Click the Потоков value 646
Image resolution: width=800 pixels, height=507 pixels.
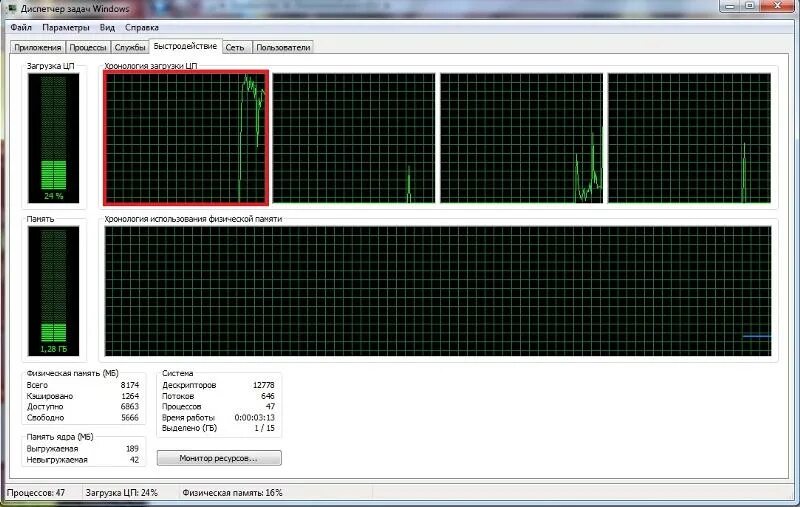tap(268, 396)
